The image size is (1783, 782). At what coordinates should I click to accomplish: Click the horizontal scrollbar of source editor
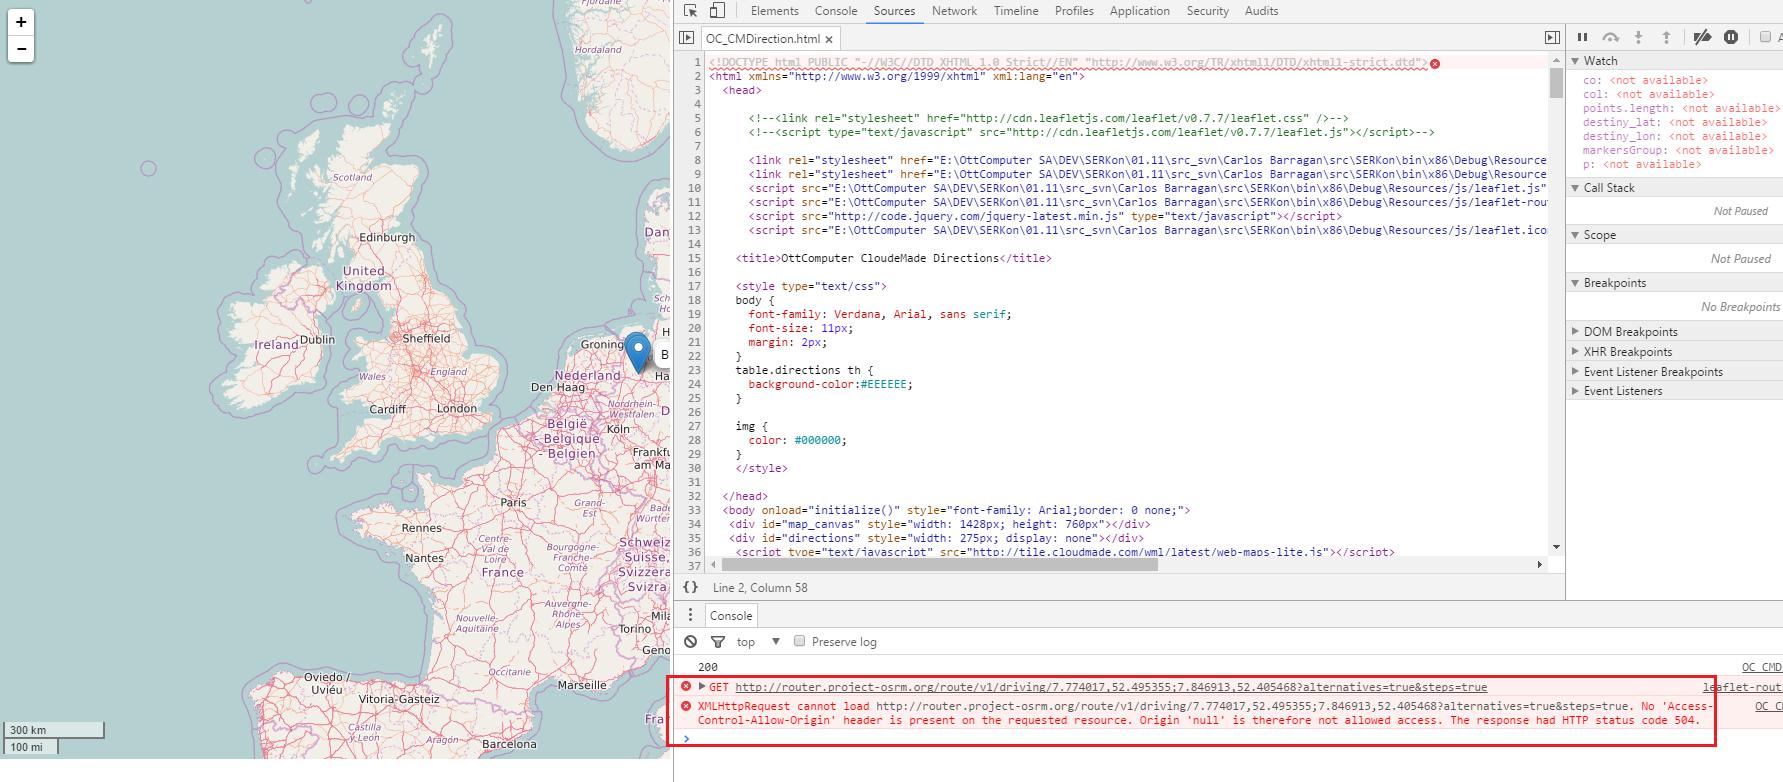pyautogui.click(x=938, y=564)
